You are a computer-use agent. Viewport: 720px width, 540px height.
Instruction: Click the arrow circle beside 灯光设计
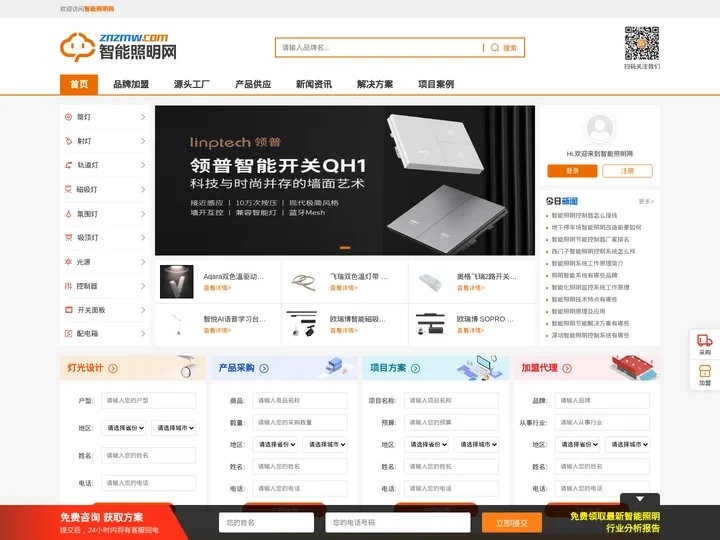pos(113,368)
